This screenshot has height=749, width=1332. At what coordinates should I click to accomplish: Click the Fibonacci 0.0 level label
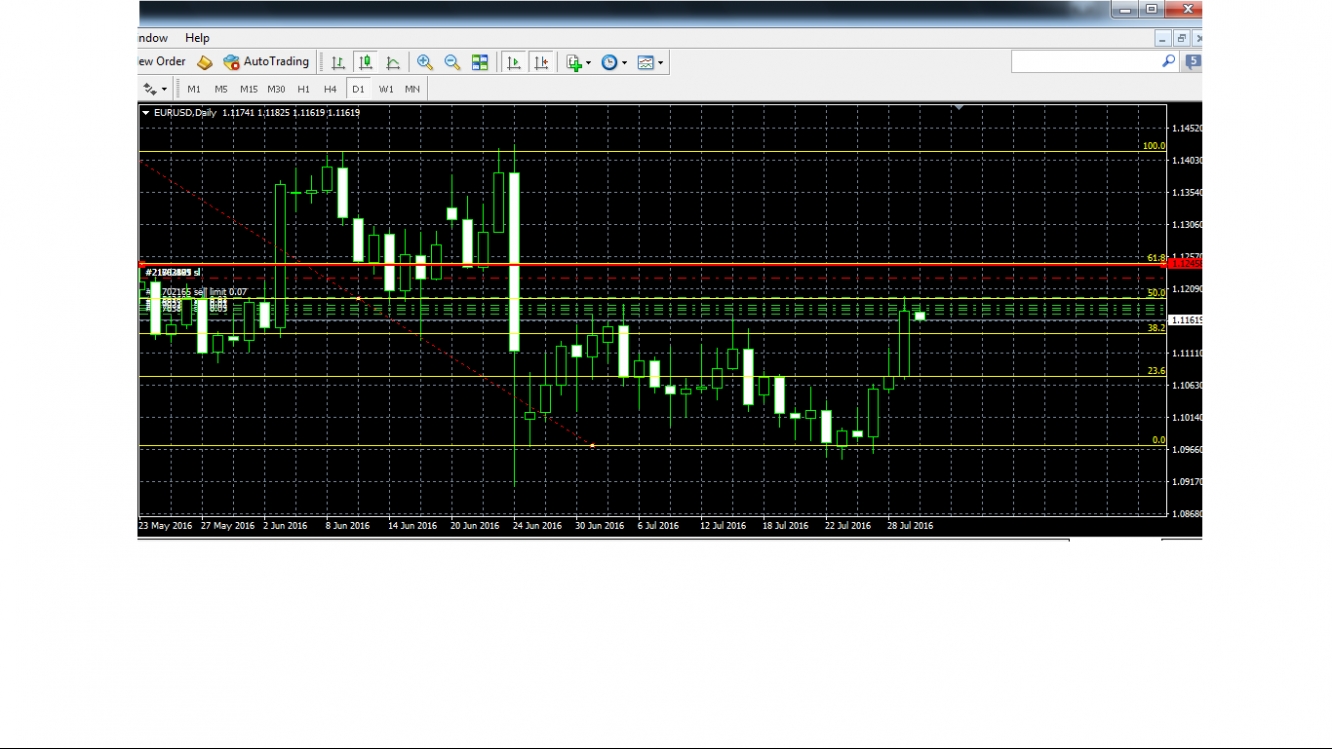click(1159, 440)
